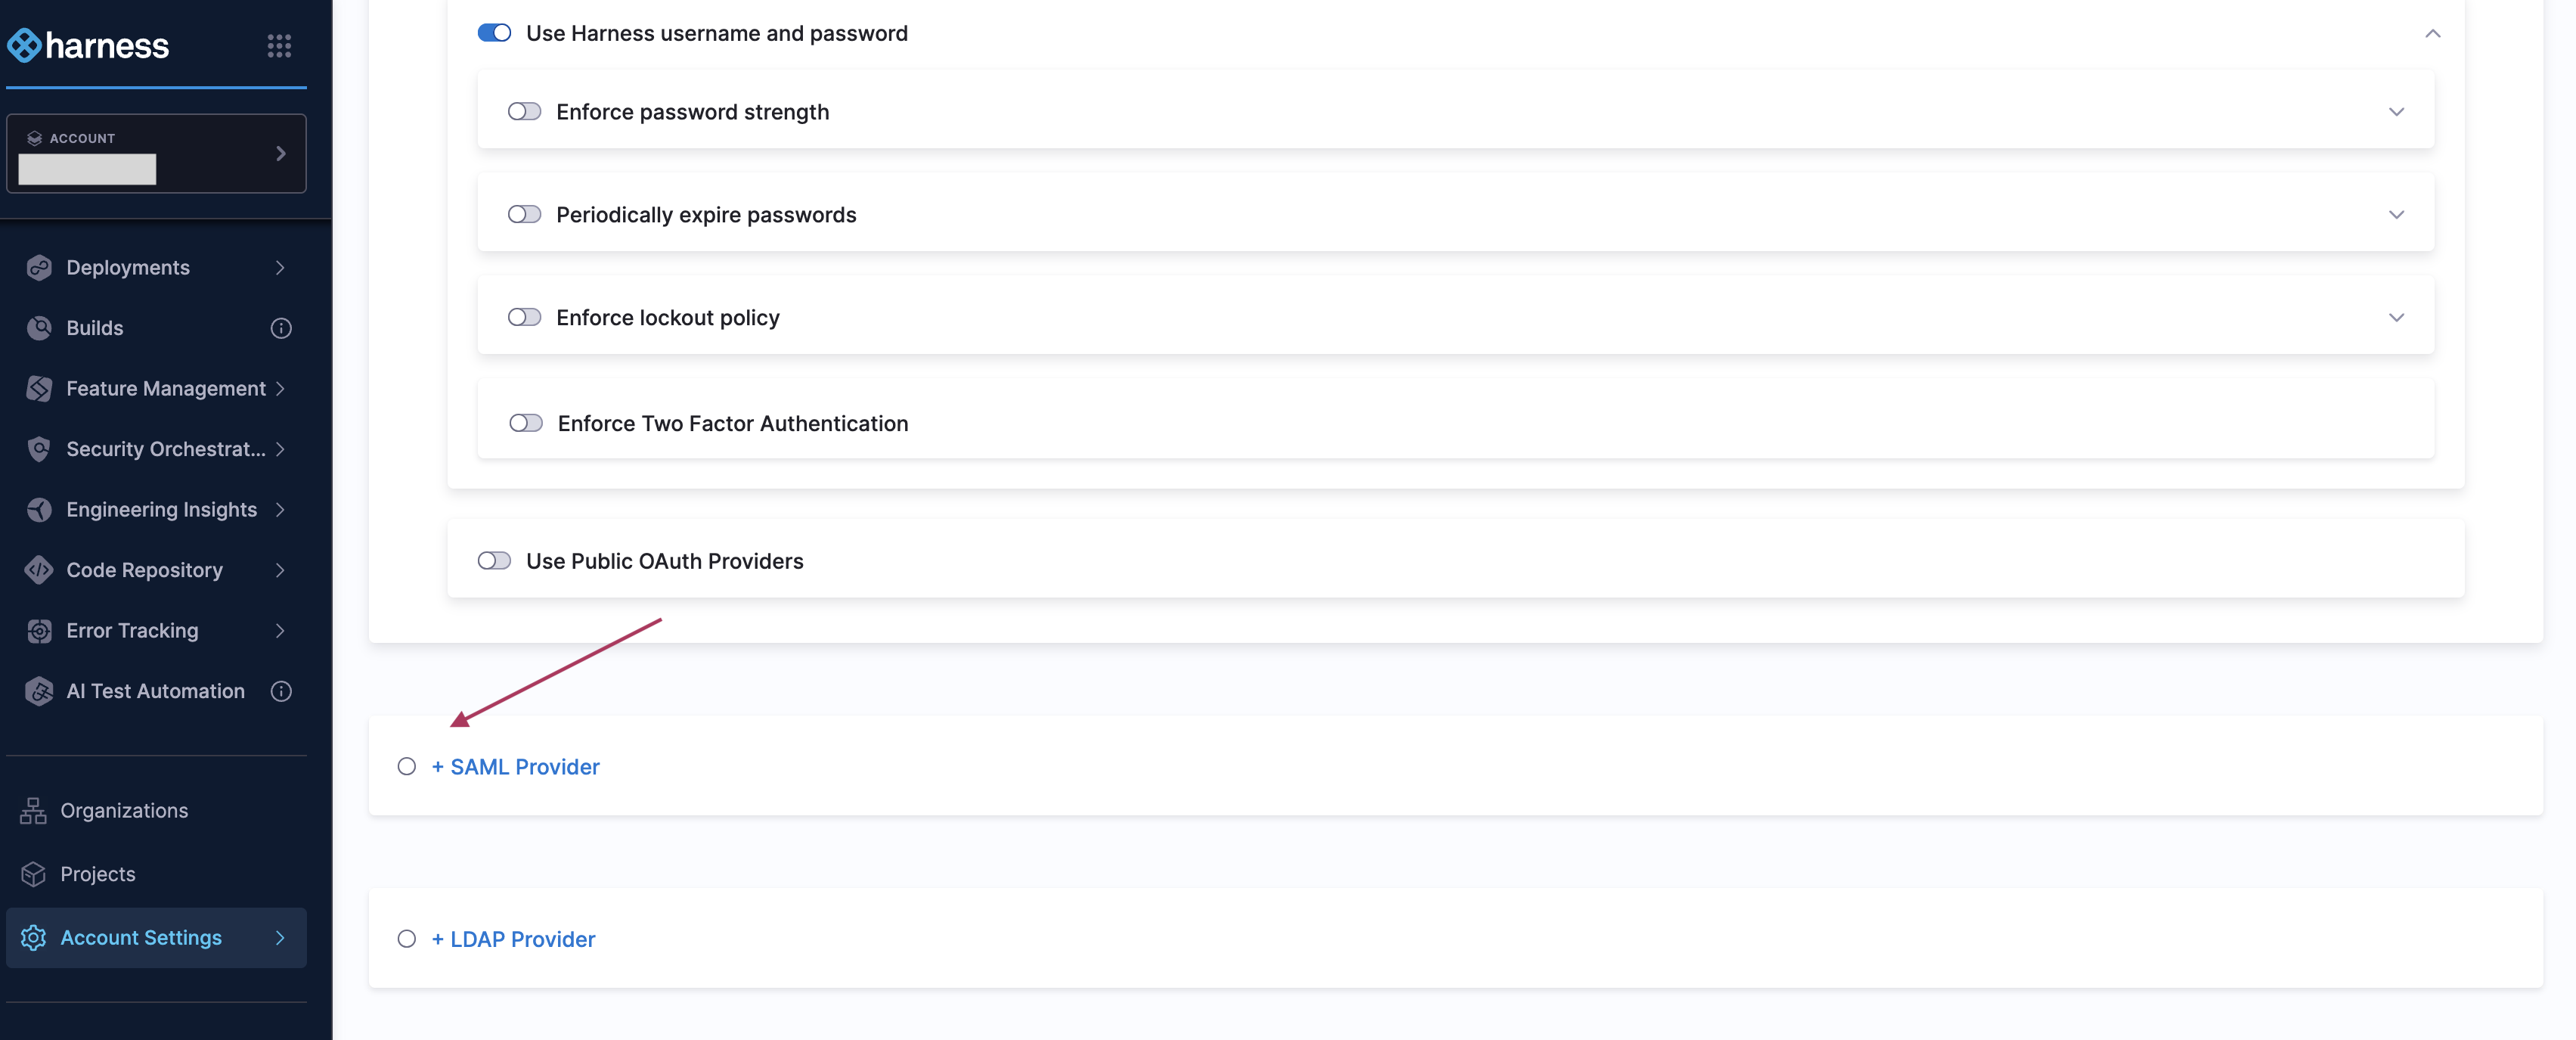Add a SAML Provider
This screenshot has height=1040, width=2576.
[515, 767]
